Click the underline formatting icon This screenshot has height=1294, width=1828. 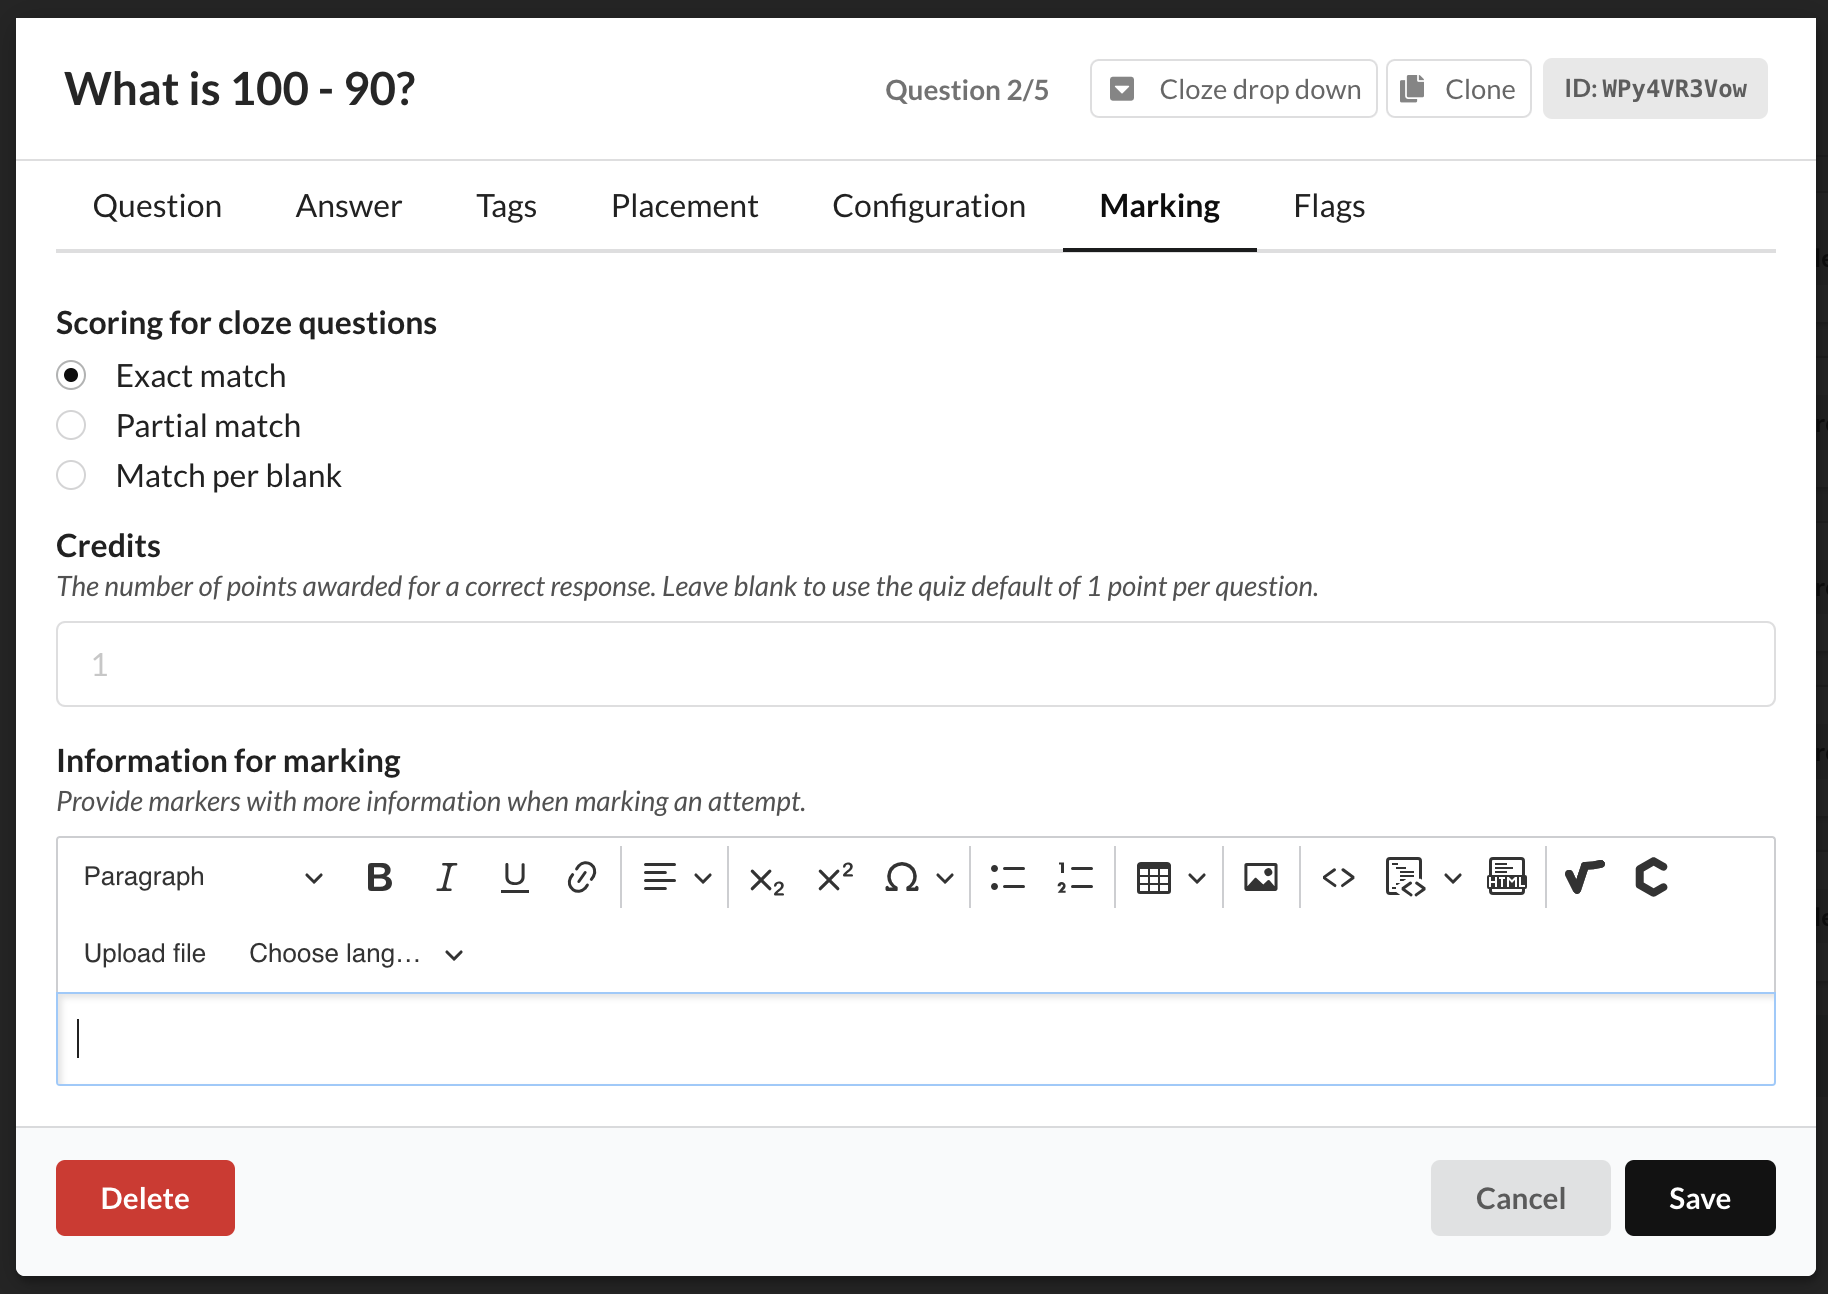(x=514, y=878)
